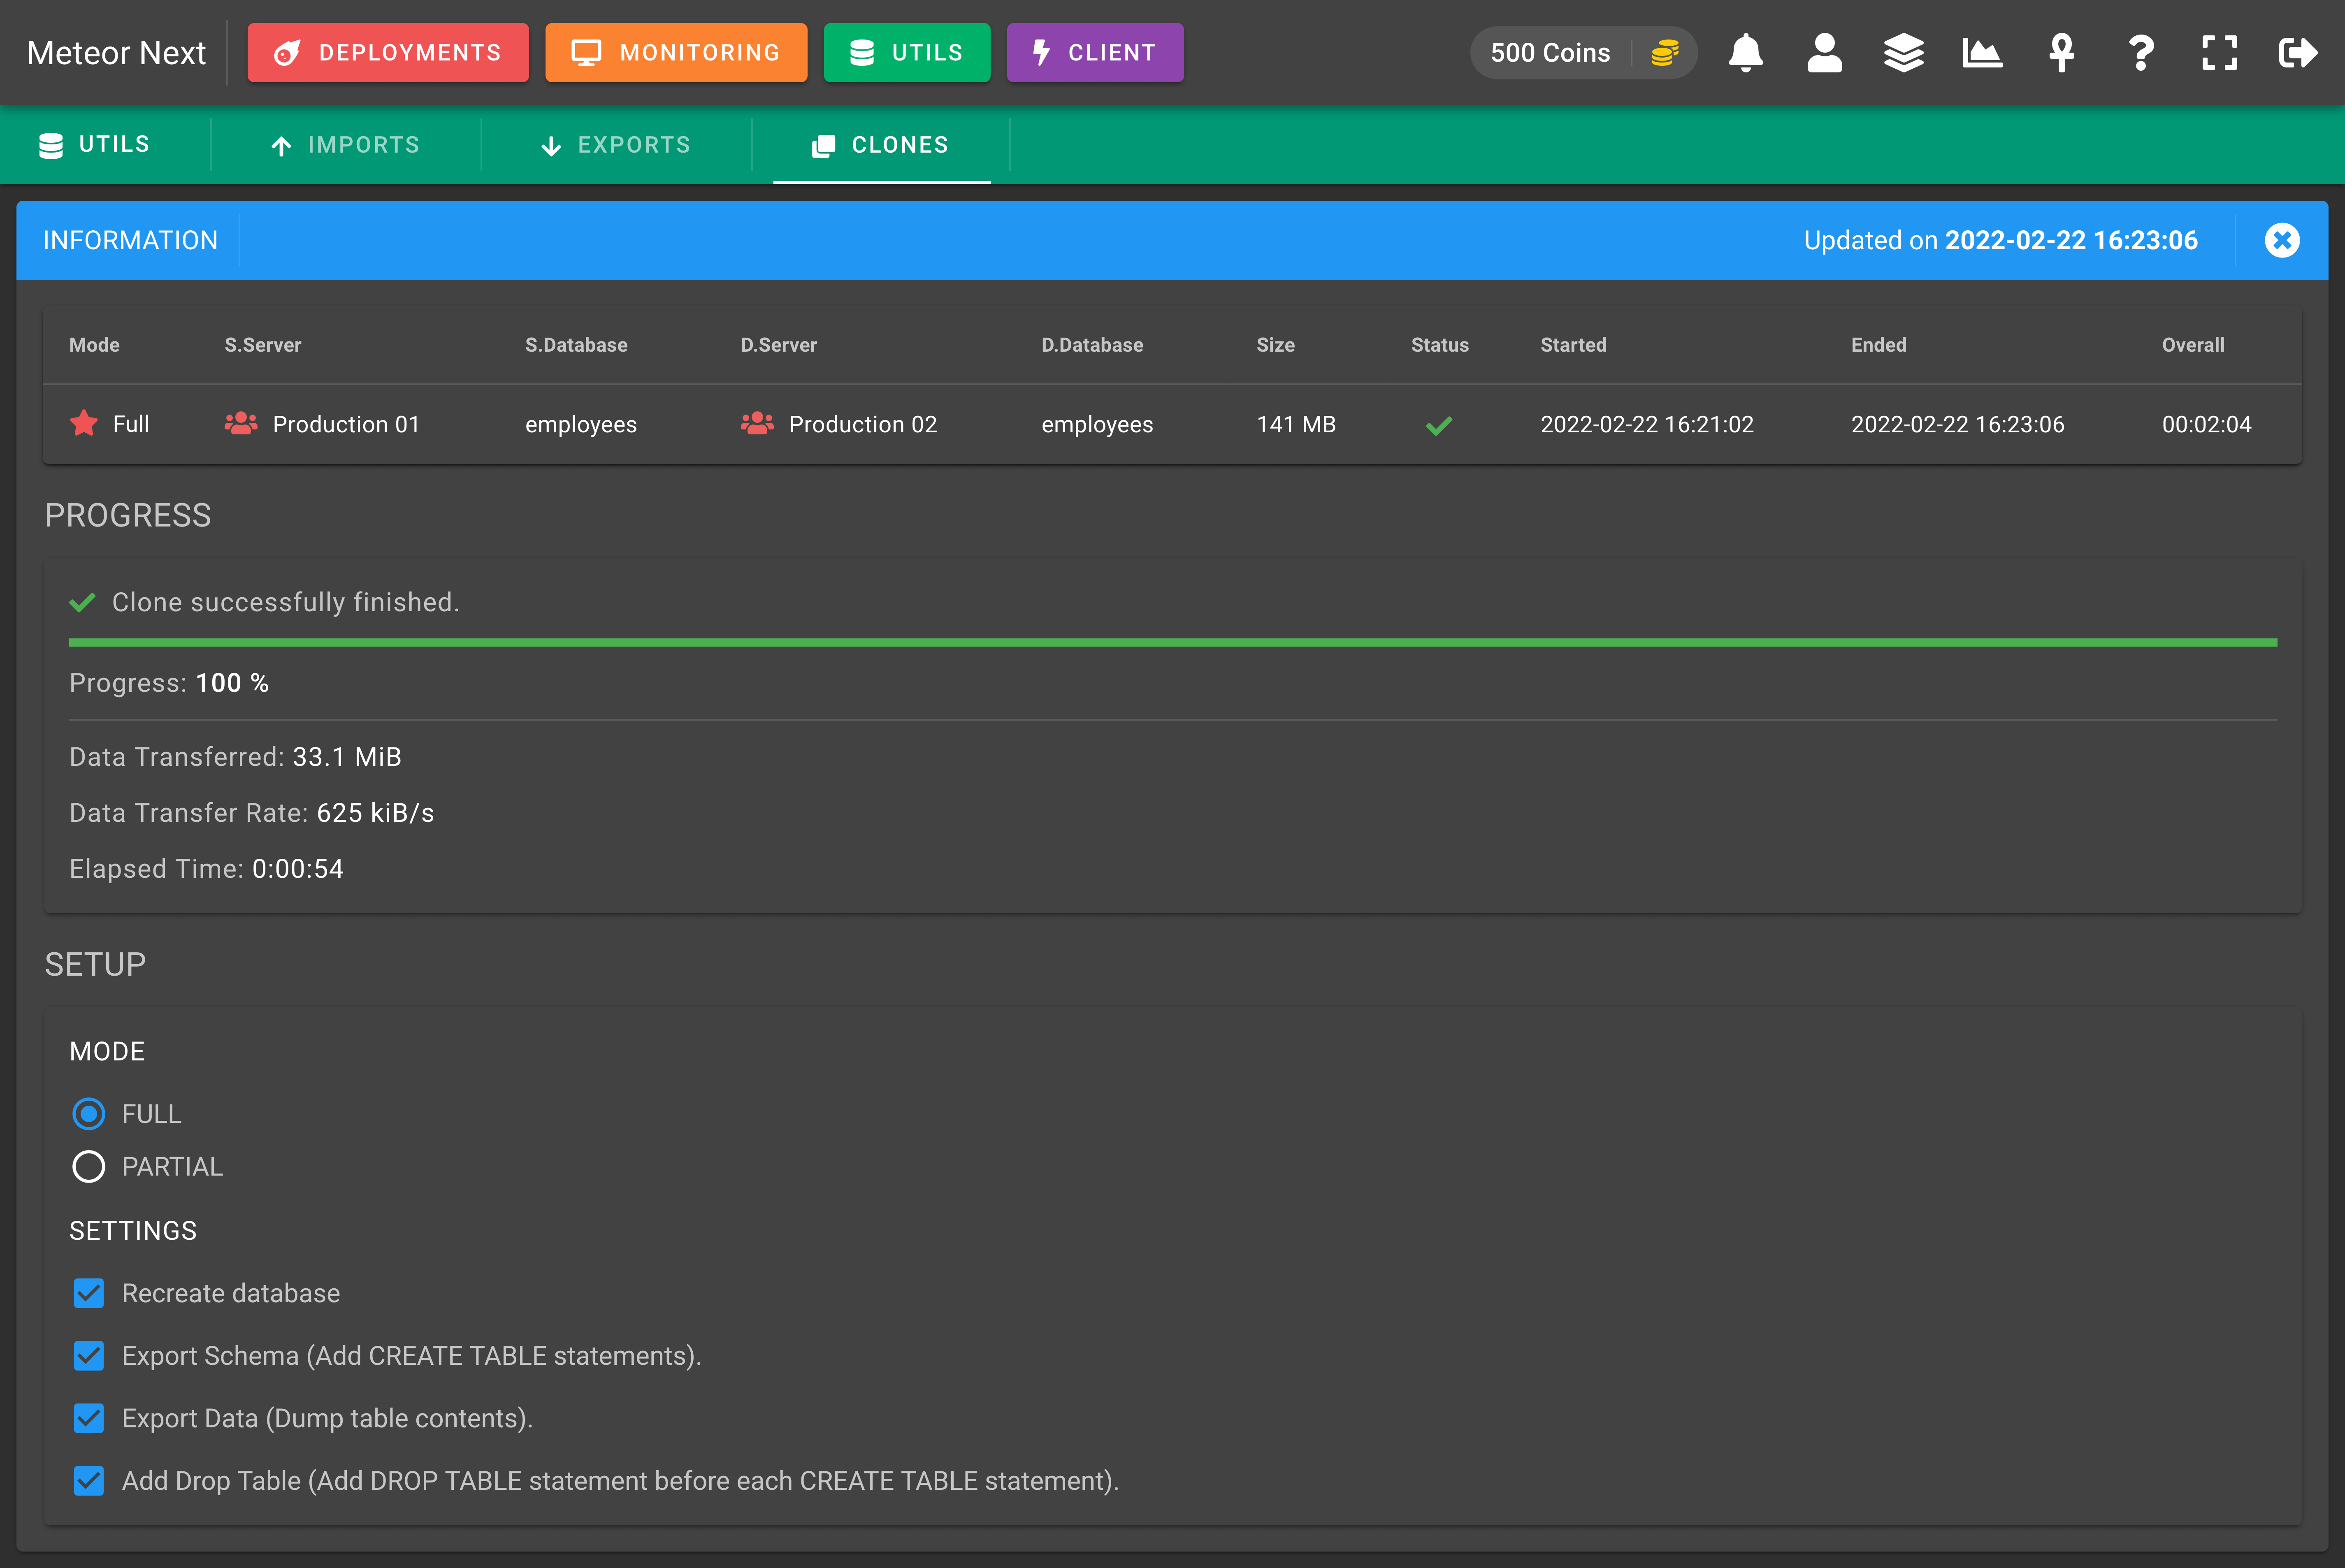Click the green status checkmark in table row
The image size is (2345, 1568).
click(x=1439, y=426)
